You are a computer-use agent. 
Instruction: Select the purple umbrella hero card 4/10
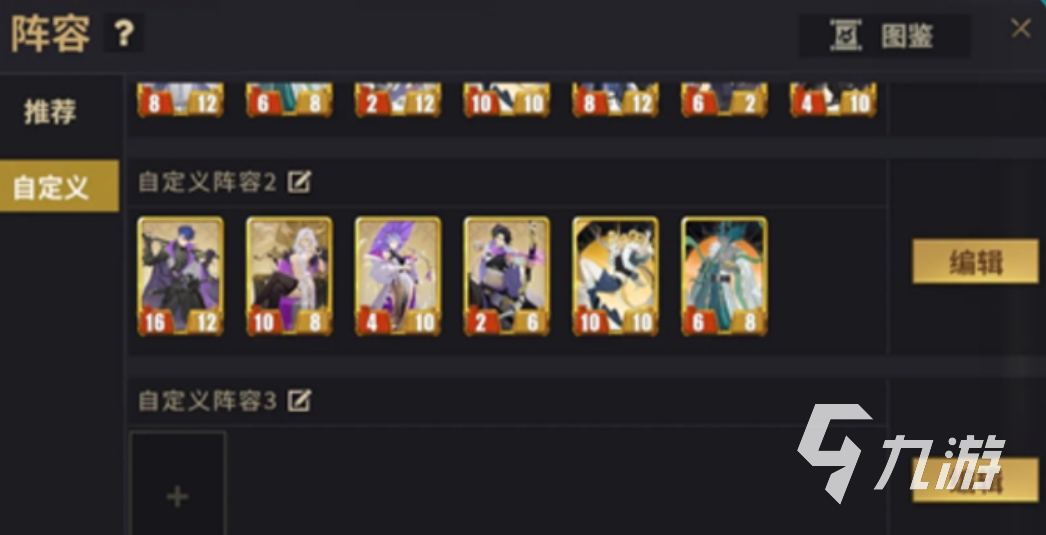point(398,276)
